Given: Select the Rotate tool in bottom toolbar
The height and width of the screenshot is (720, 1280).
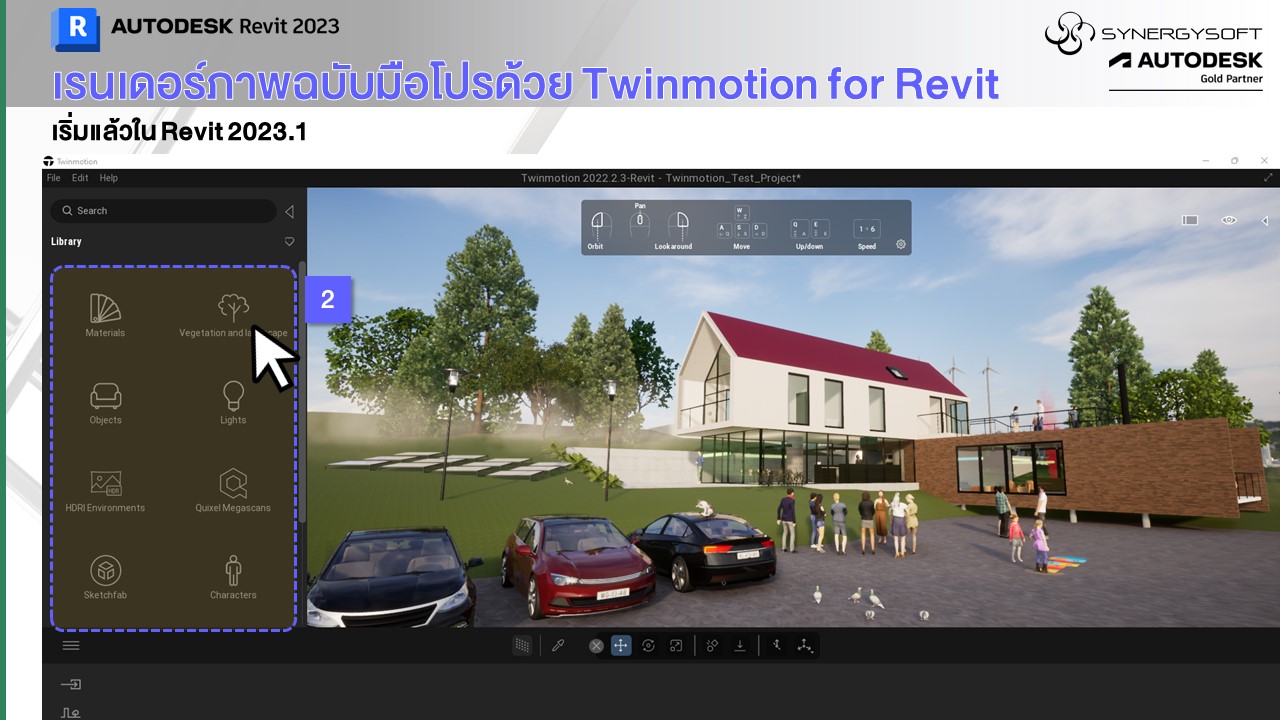Looking at the screenshot, I should (648, 646).
